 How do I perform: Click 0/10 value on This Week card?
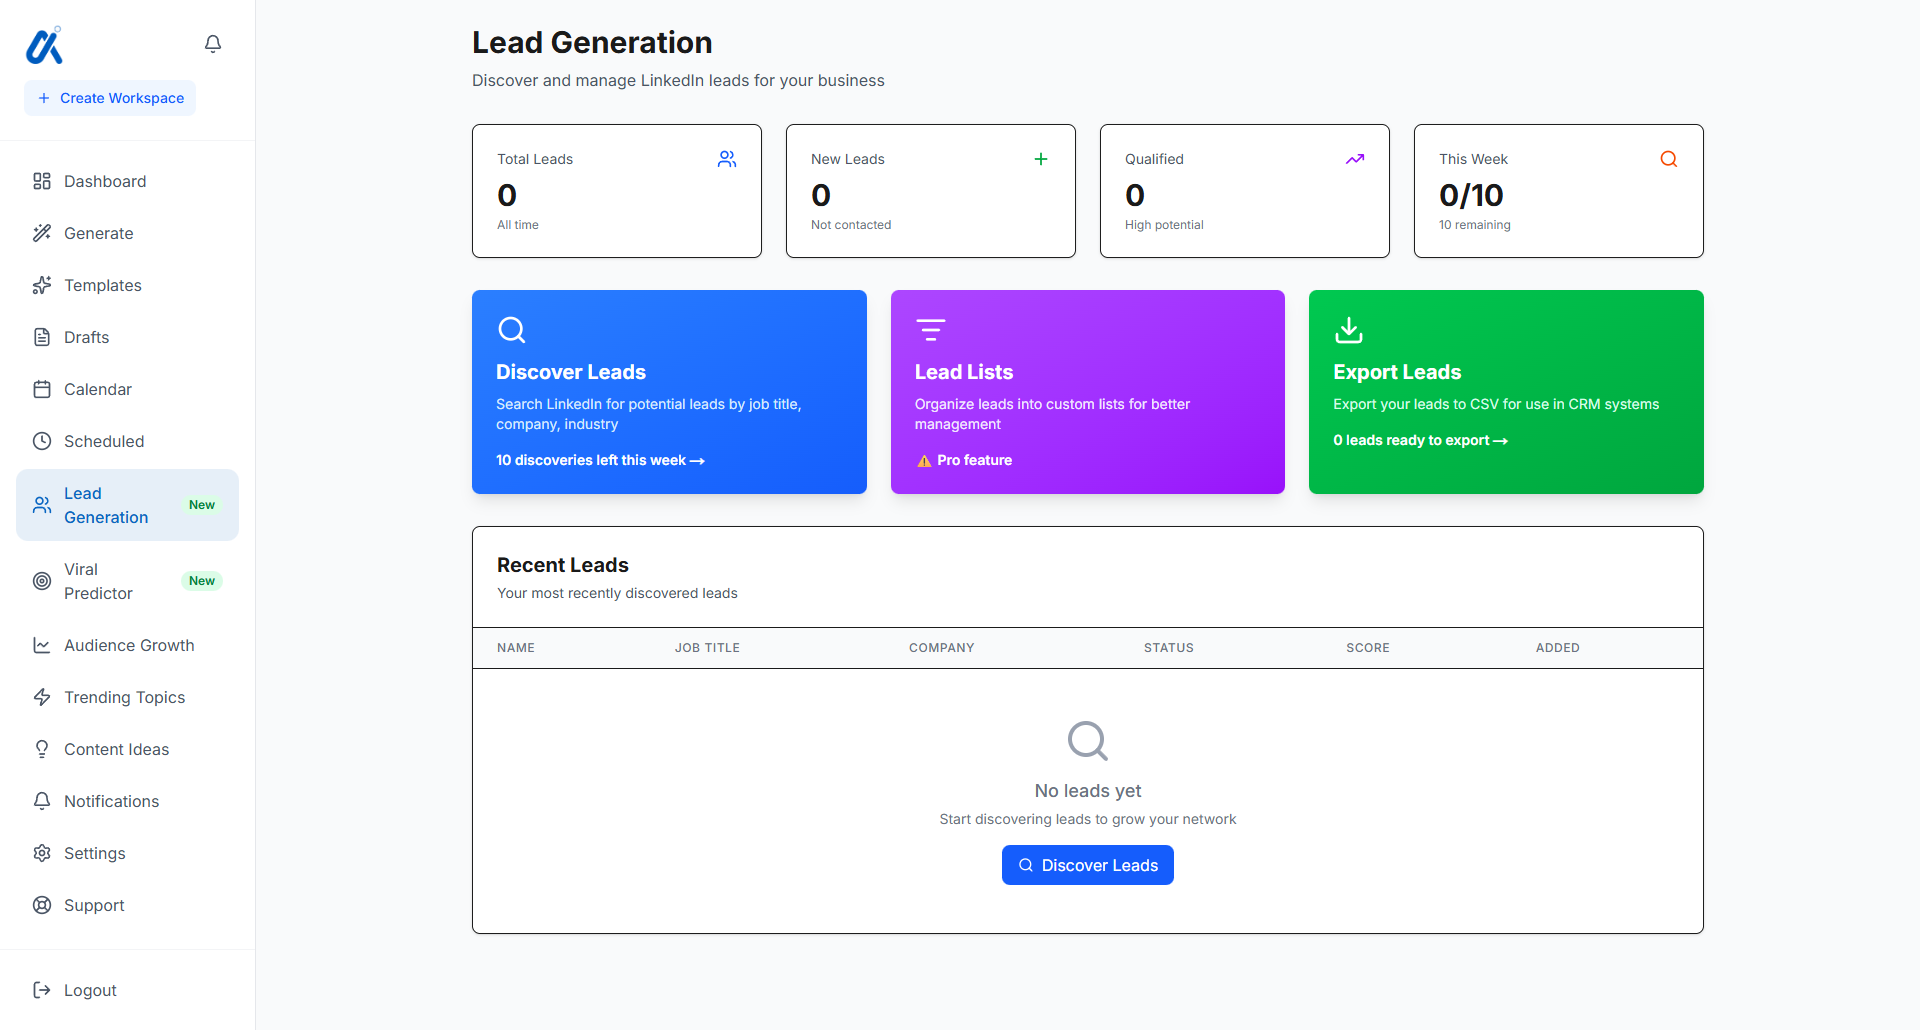1471,195
